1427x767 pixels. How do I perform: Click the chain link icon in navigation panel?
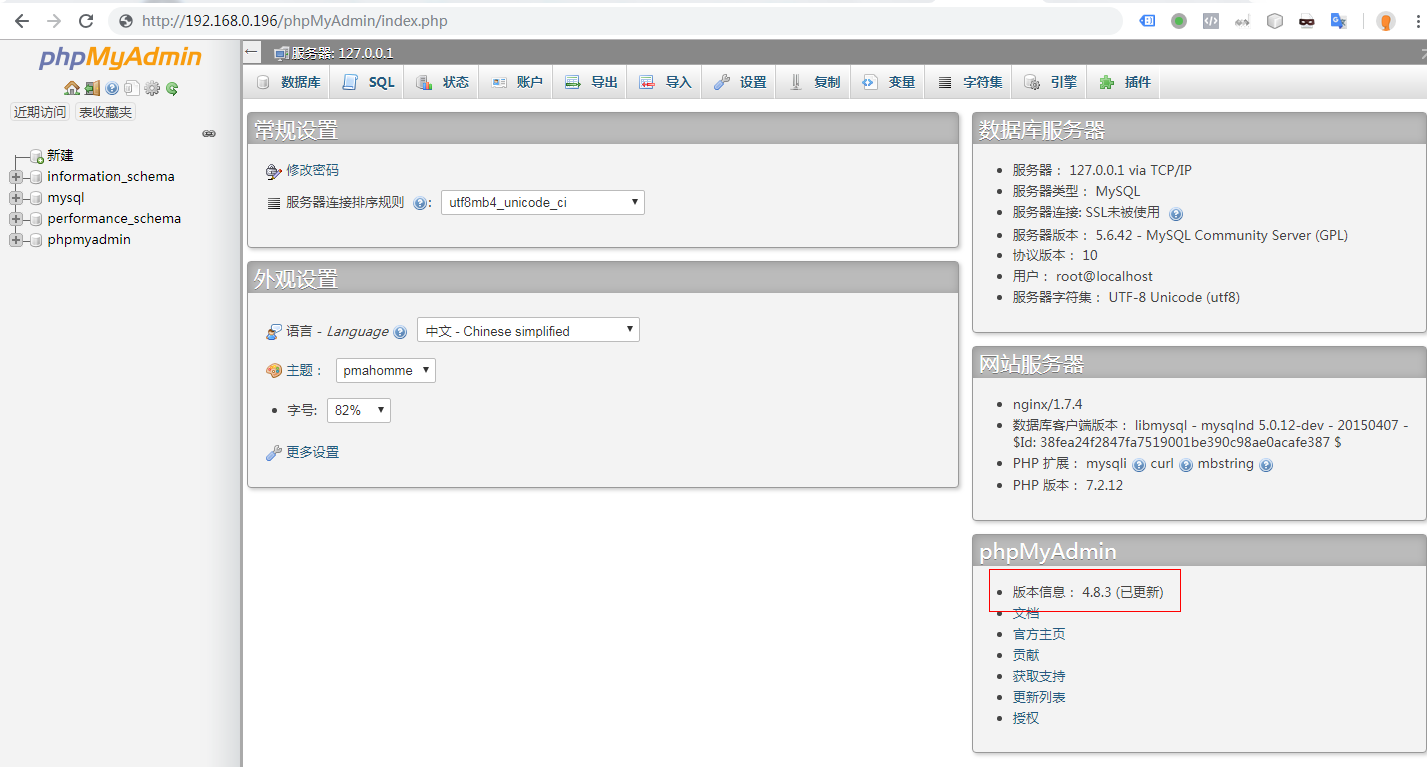(x=209, y=133)
